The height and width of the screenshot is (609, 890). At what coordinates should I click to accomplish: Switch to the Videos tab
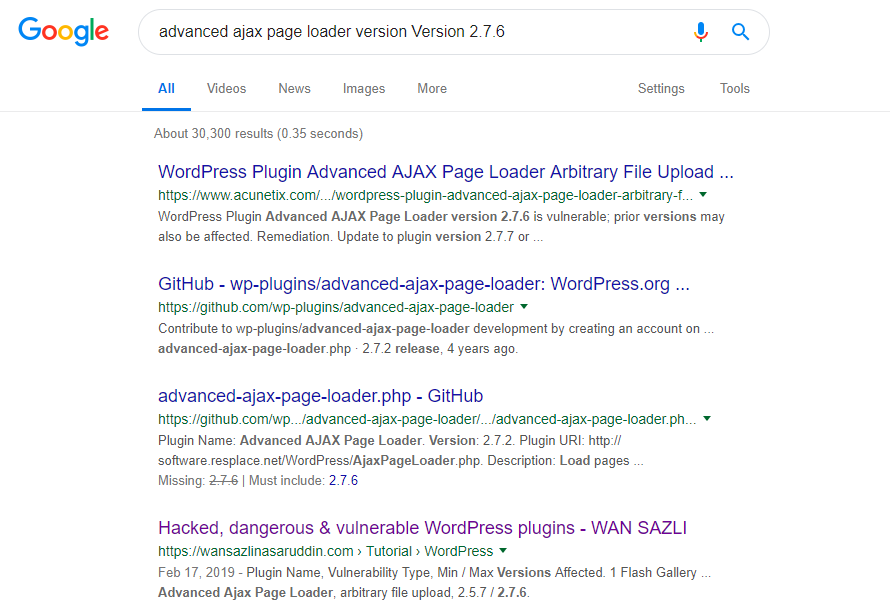(x=226, y=89)
